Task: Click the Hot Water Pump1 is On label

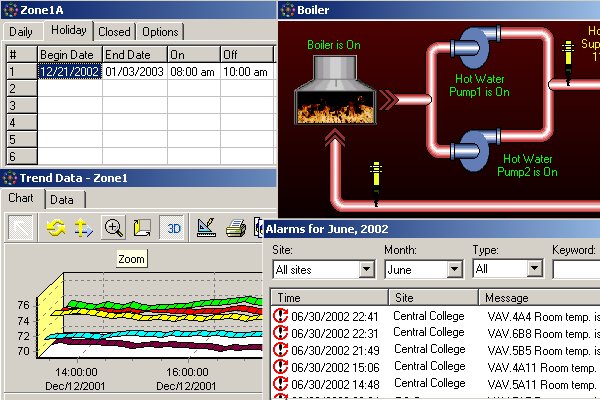Action: pyautogui.click(x=479, y=85)
